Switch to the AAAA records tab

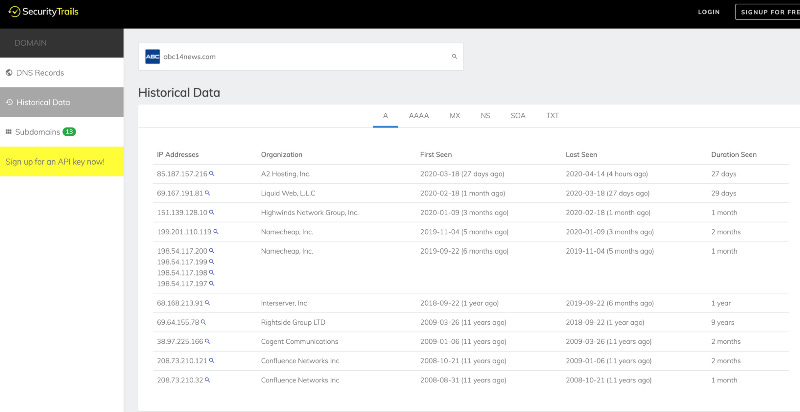419,116
